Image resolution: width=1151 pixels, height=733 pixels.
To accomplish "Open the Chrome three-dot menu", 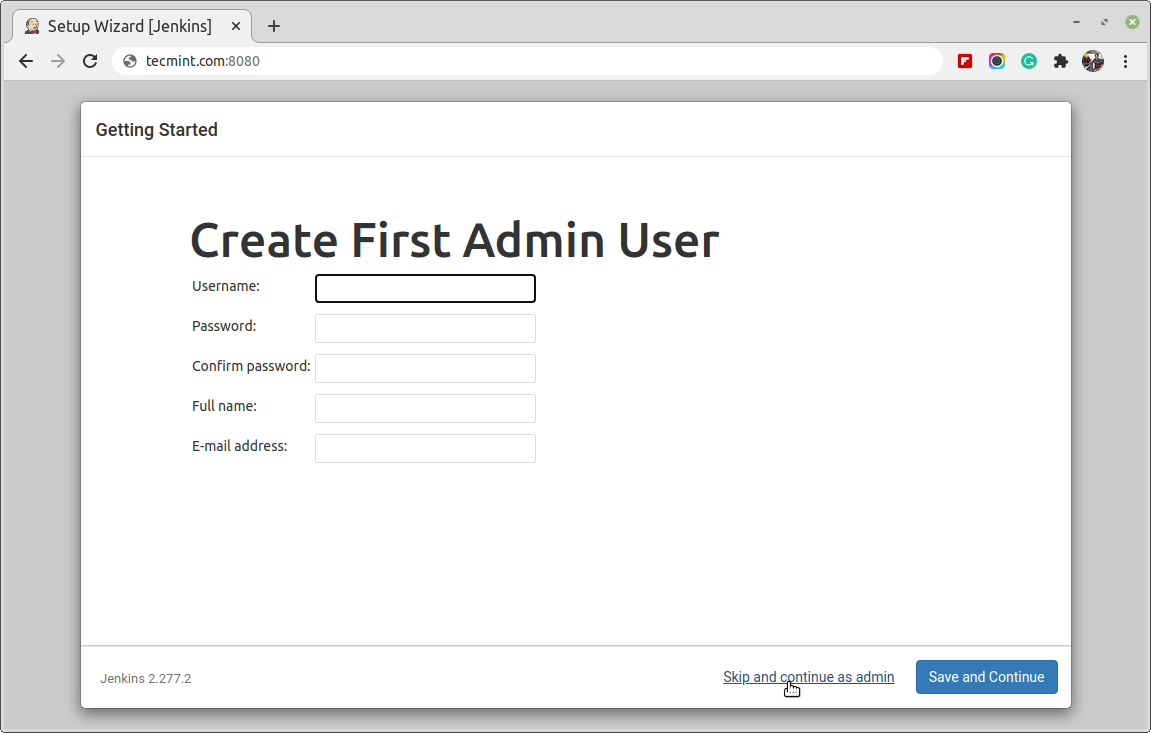I will (x=1125, y=61).
